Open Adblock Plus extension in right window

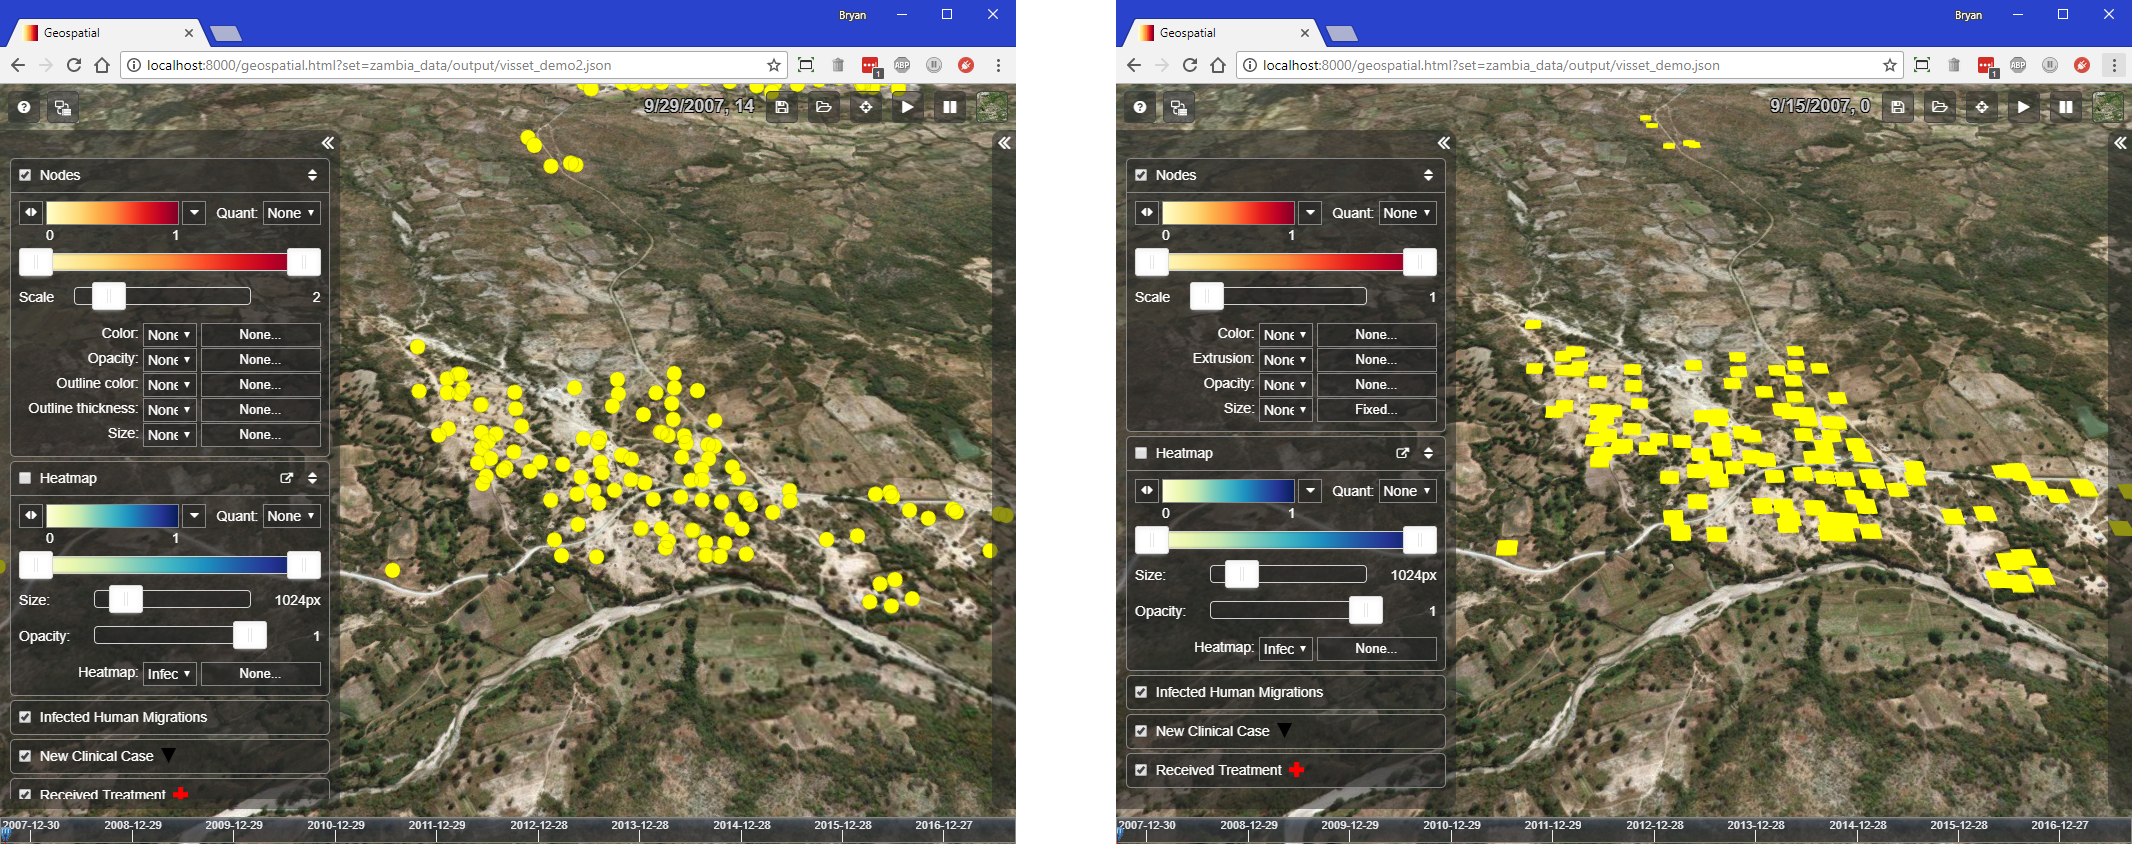pos(2018,65)
